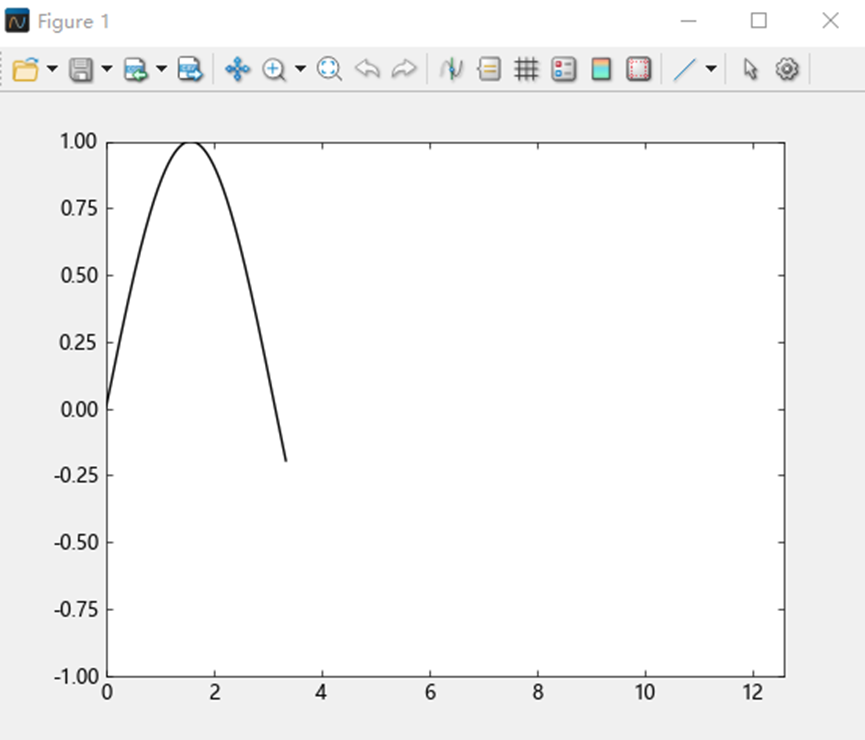
Task: Click the y-axis label 0.25
Action: [x=78, y=343]
